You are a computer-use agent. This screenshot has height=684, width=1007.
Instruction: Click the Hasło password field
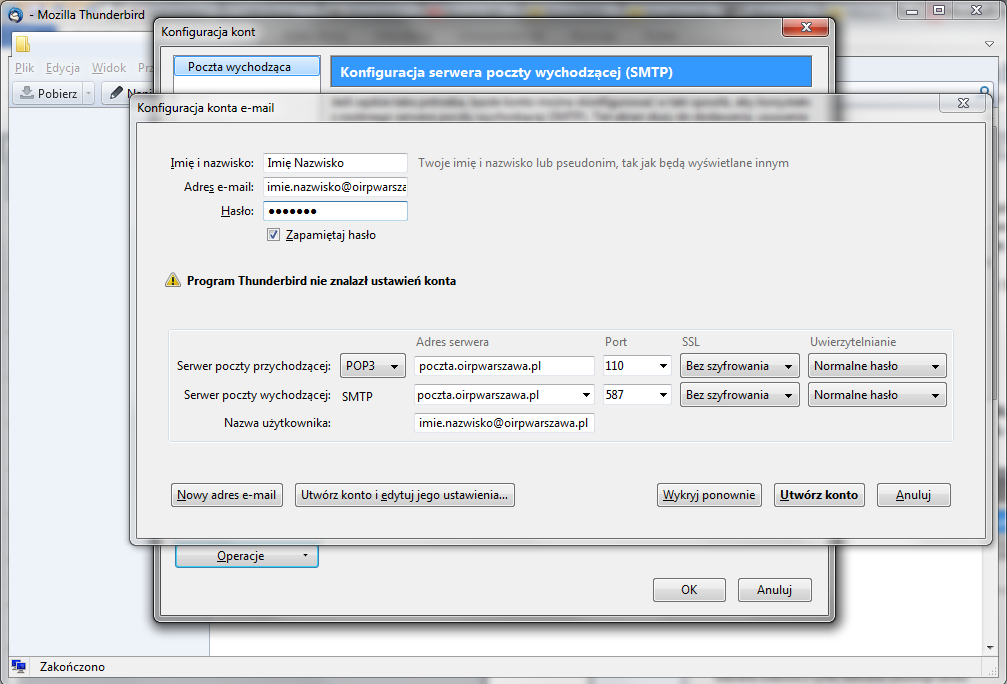pos(335,211)
